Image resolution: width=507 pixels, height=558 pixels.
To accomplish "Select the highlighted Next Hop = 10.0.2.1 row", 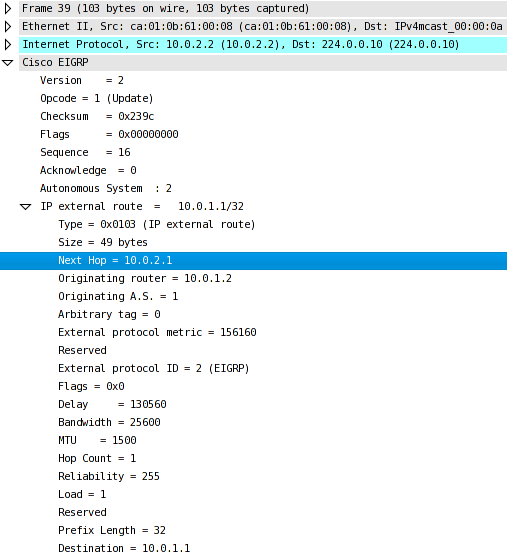I will pyautogui.click(x=253, y=260).
